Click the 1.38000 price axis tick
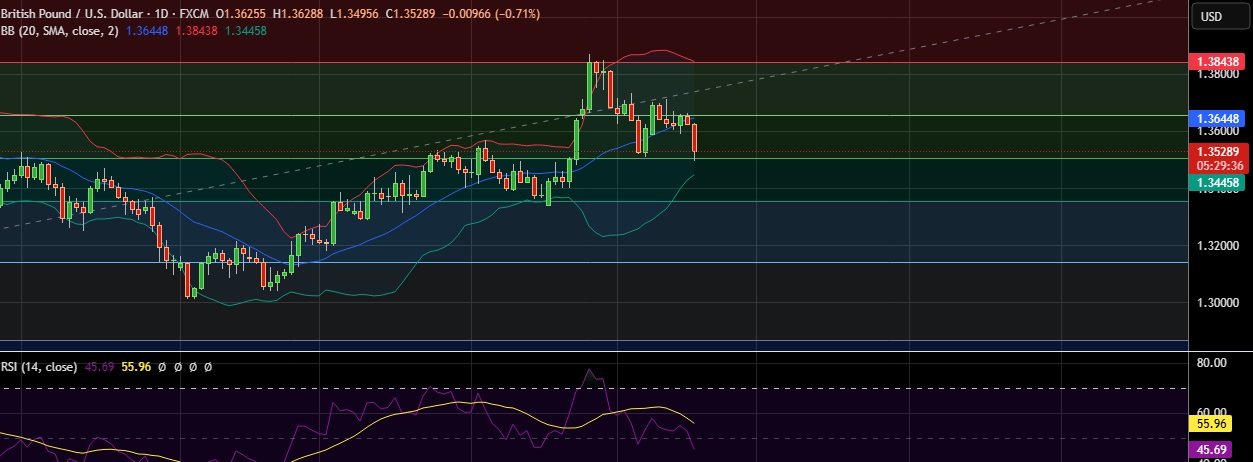The image size is (1253, 462). point(1219,74)
